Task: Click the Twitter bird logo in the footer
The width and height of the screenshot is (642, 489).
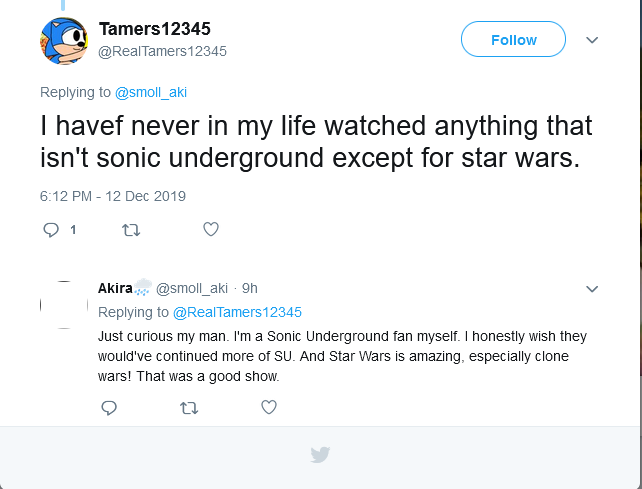Action: [320, 455]
